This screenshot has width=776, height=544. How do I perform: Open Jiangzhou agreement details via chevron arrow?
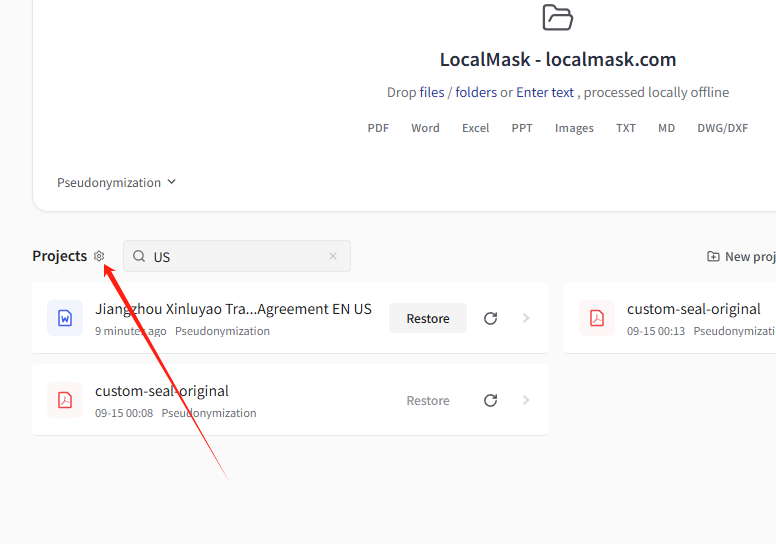(x=526, y=318)
